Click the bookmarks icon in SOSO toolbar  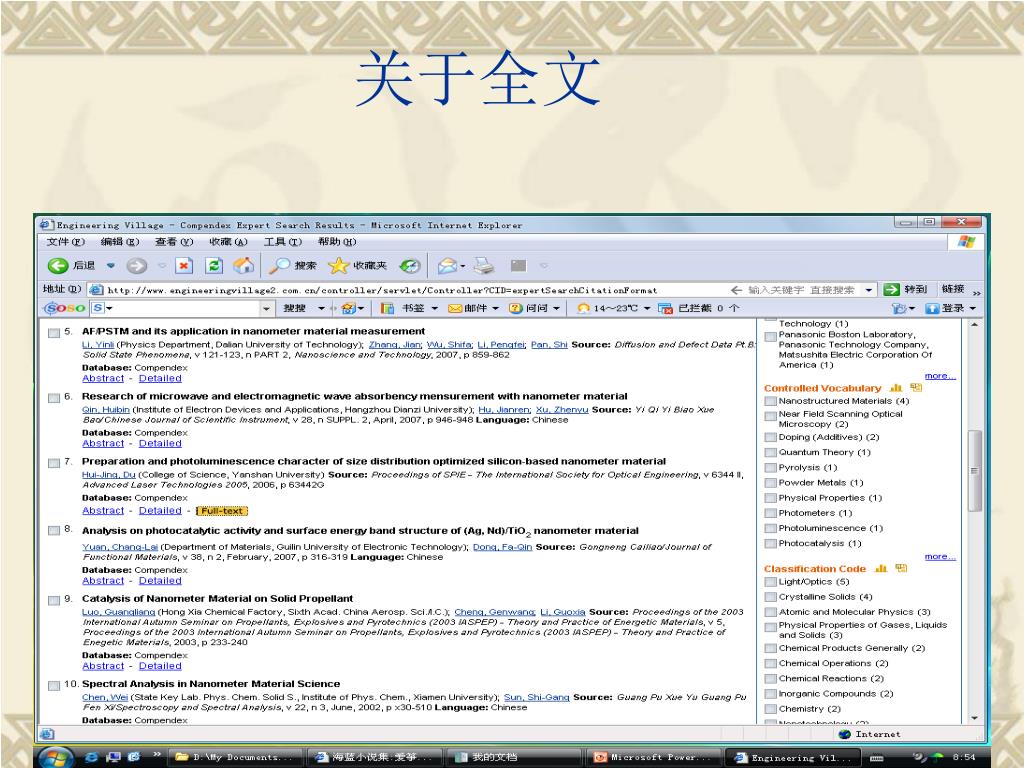[387, 308]
